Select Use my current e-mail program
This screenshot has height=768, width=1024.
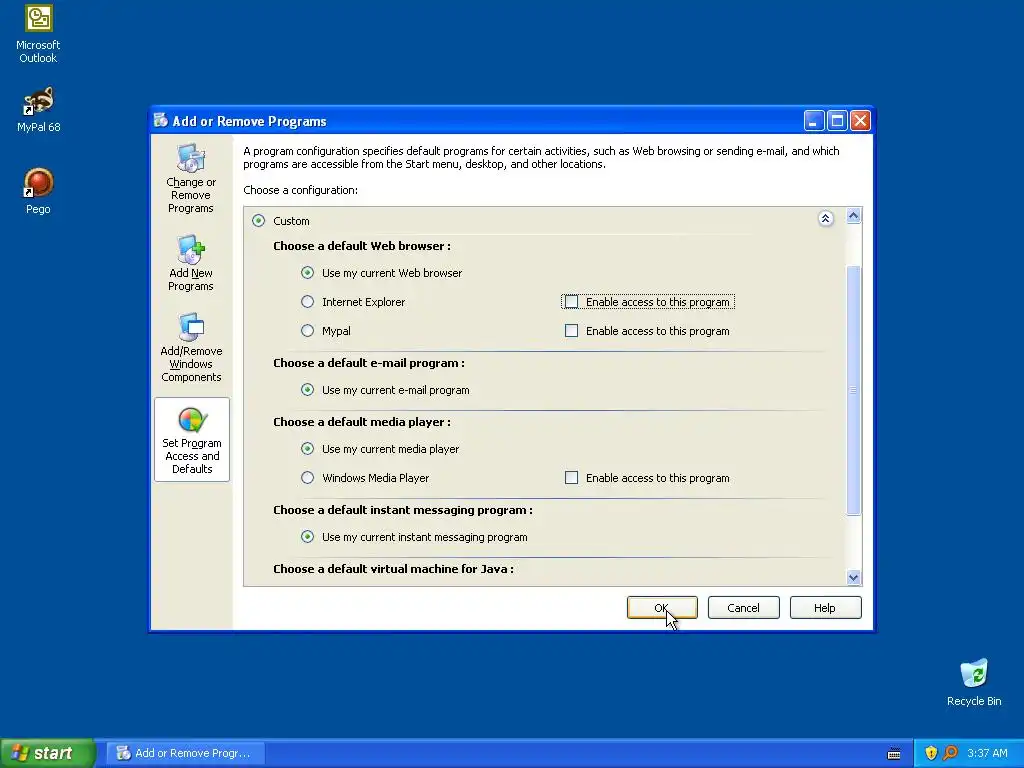pos(308,390)
